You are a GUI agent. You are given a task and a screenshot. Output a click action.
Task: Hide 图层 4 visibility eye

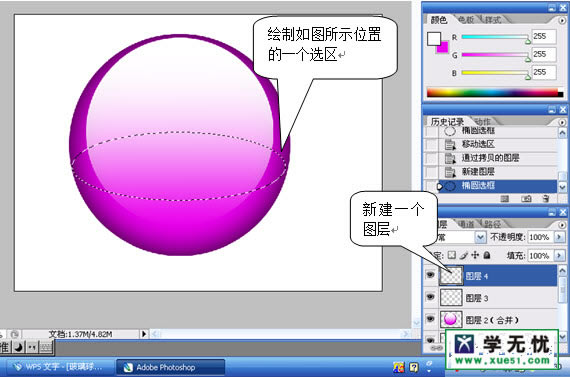coord(430,275)
